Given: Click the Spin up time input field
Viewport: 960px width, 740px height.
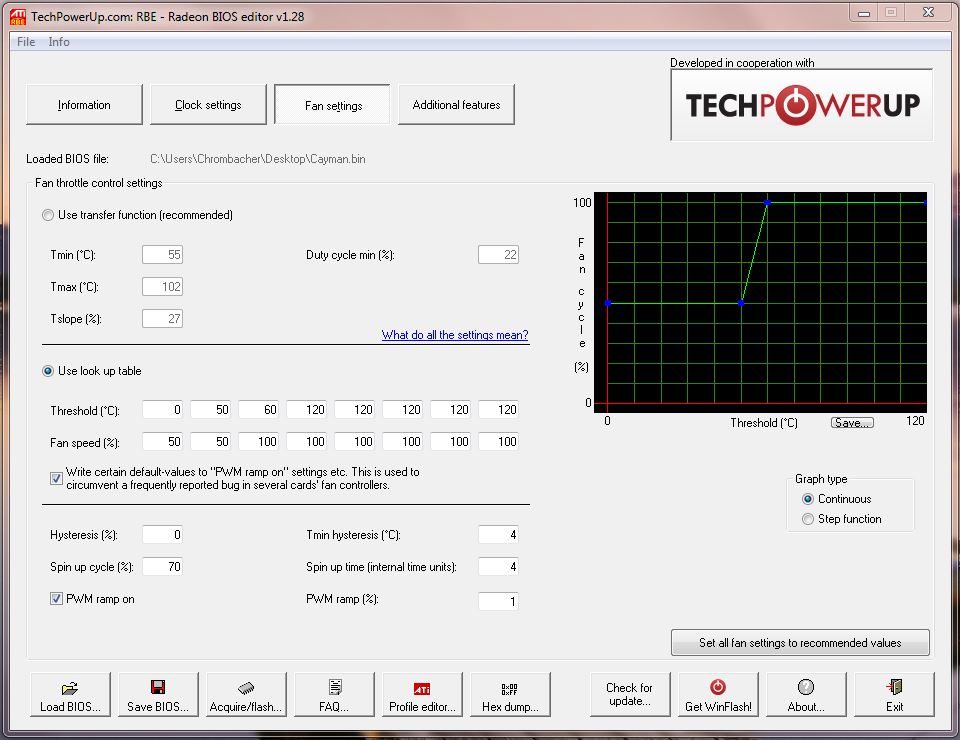Looking at the screenshot, I should point(498,567).
